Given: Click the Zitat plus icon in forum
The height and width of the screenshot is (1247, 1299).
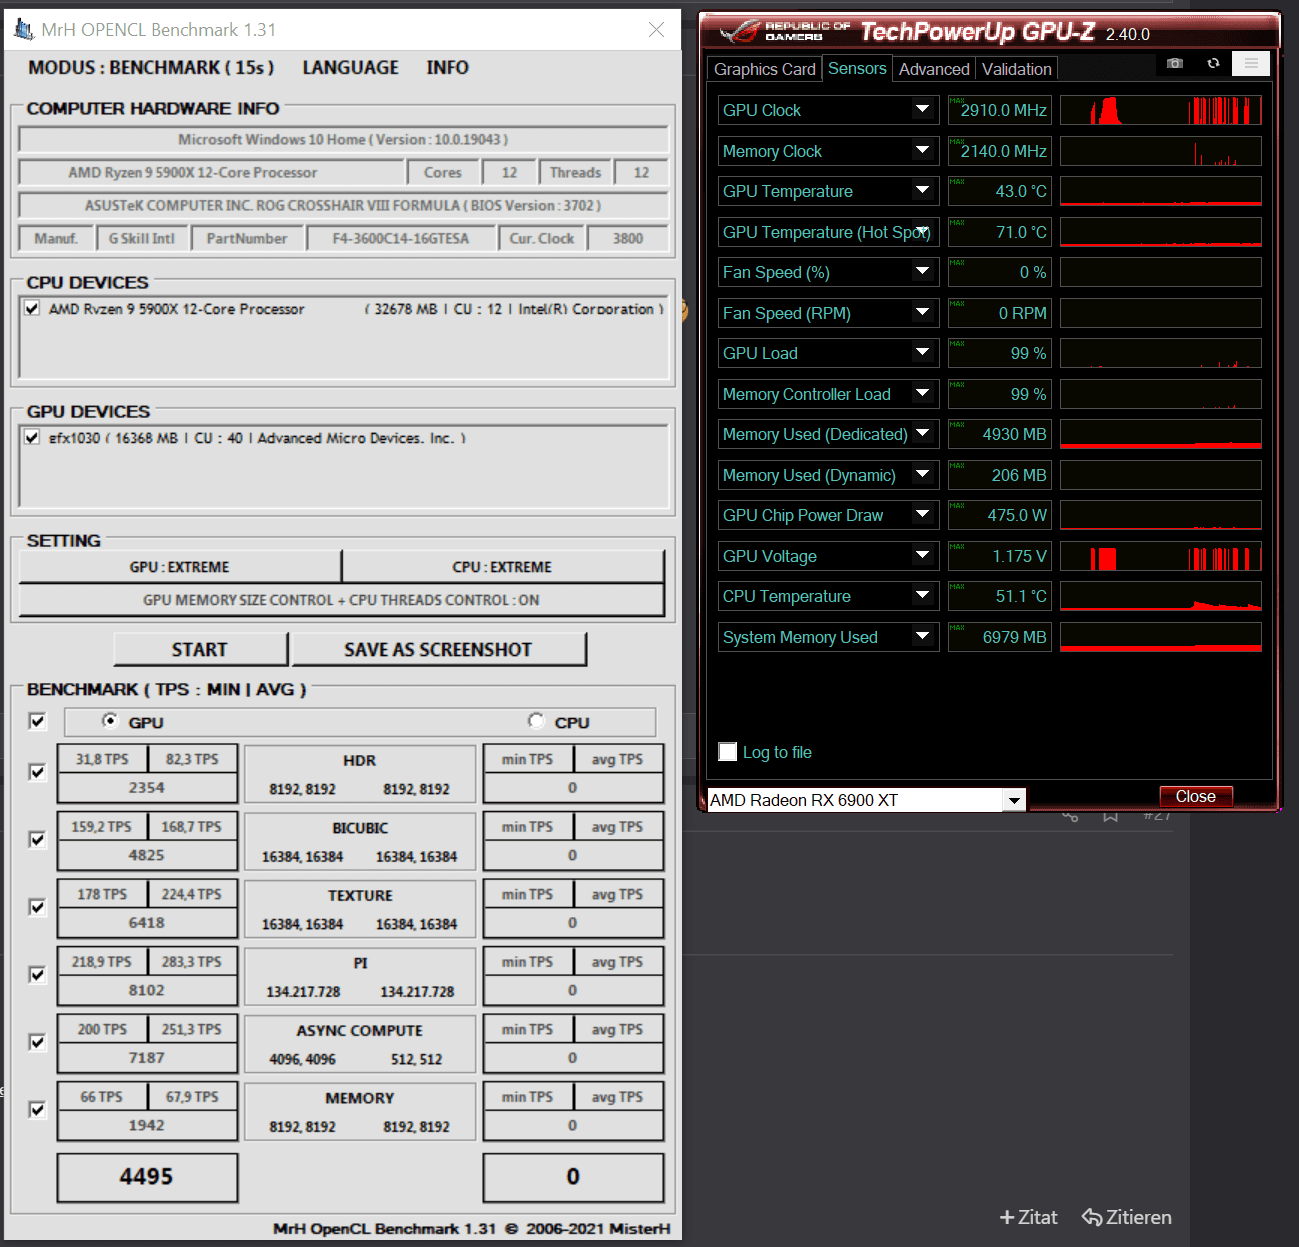Looking at the screenshot, I should point(1007,1217).
